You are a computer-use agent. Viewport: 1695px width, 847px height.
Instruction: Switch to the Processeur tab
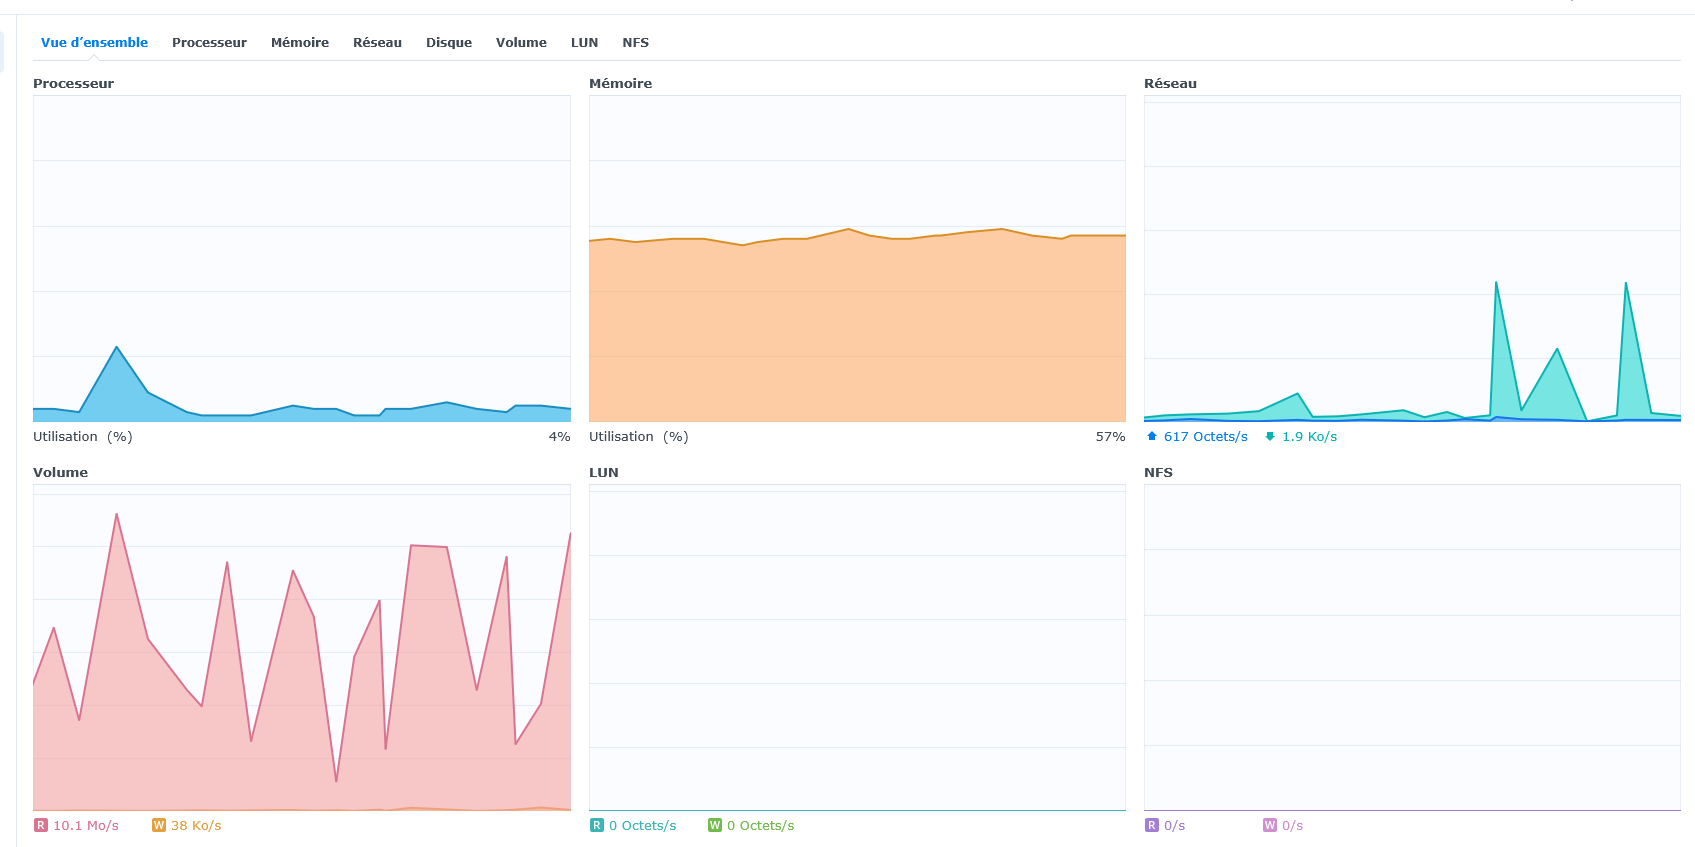209,43
